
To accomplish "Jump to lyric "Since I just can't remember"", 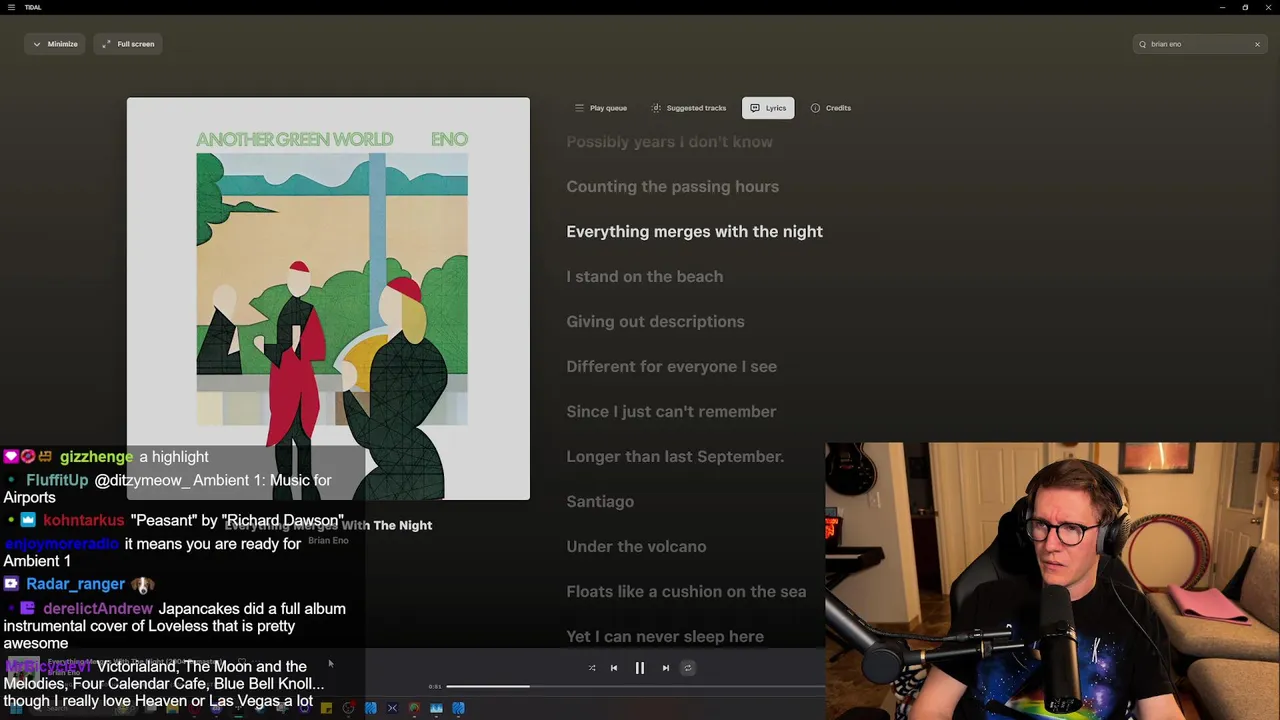I will [x=671, y=412].
